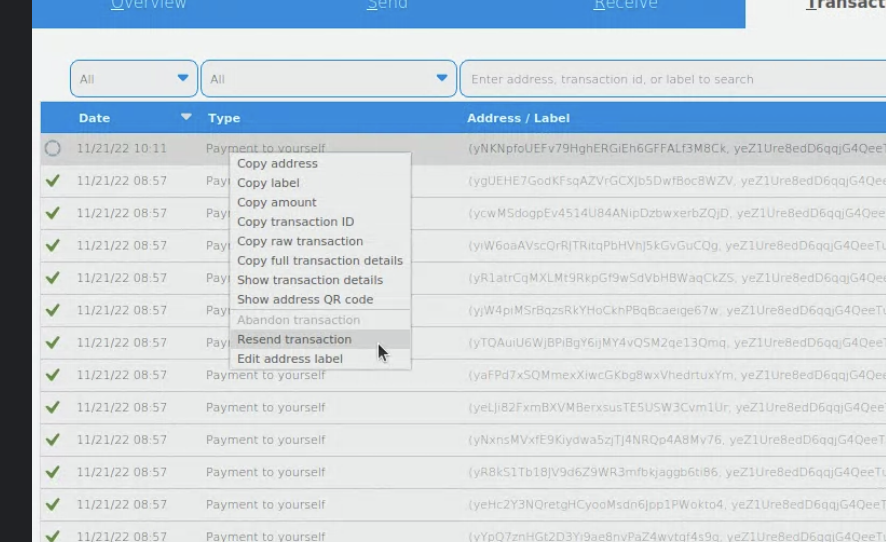886x542 pixels.
Task: Go to the Overview tab
Action: 148,5
